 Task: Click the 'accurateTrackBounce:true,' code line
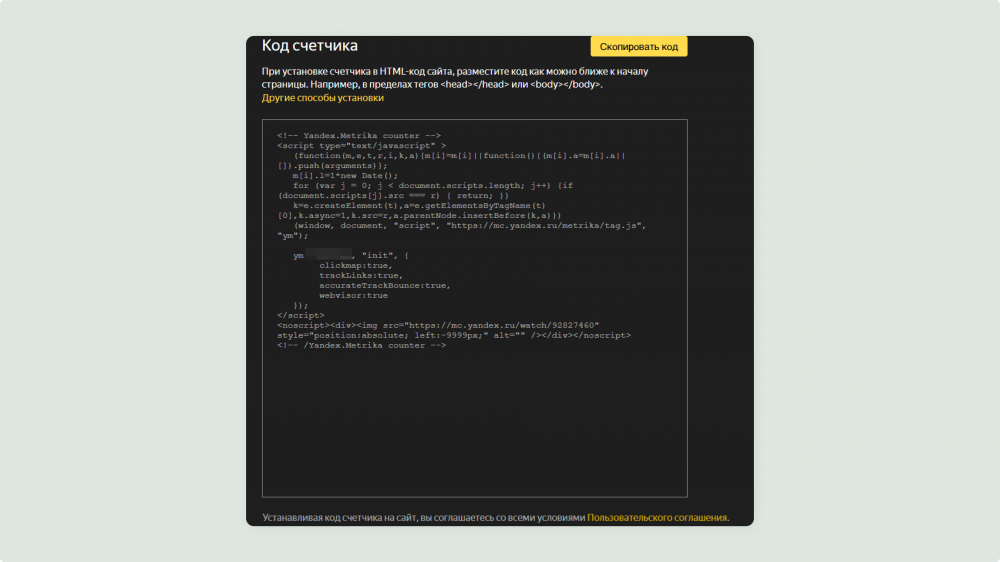click(385, 285)
